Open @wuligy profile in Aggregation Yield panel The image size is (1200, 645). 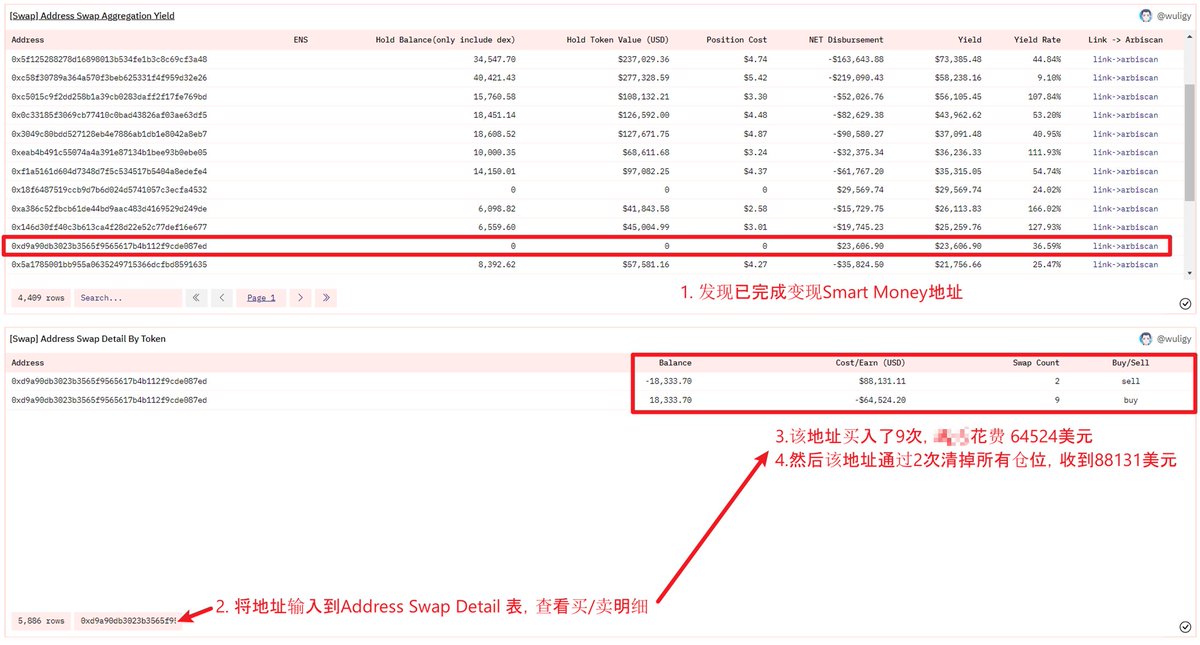1173,16
